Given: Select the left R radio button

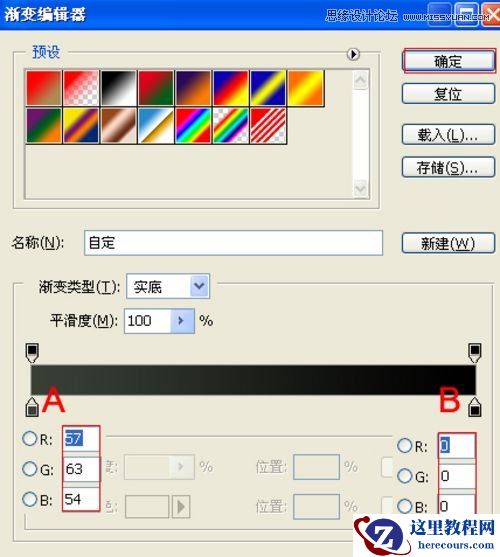Looking at the screenshot, I should (29, 438).
